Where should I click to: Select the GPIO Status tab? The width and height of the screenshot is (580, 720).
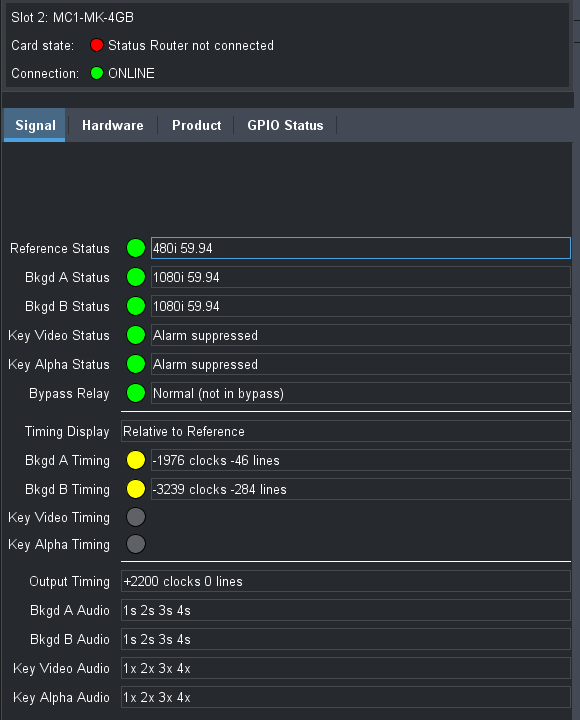coord(285,125)
